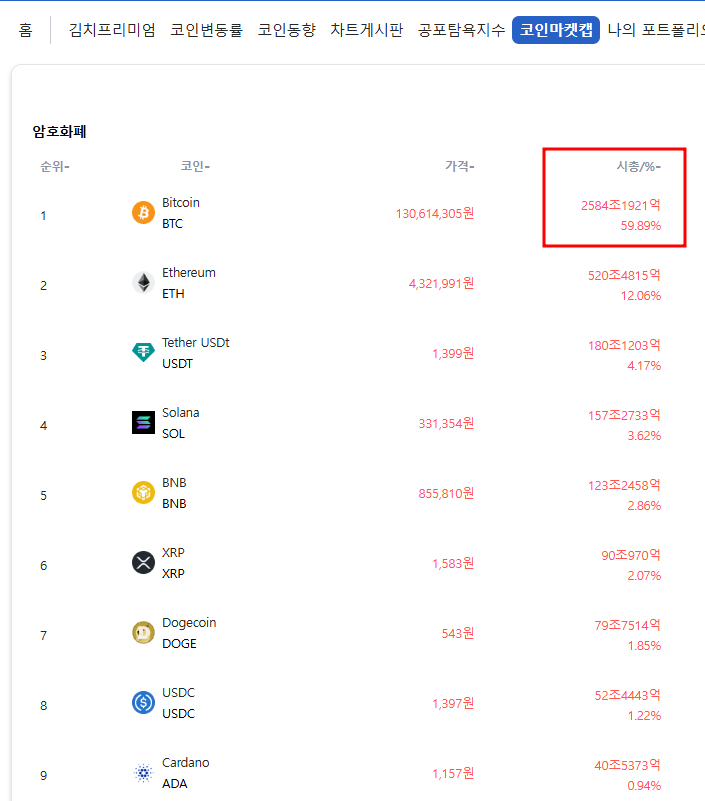Viewport: 705px width, 801px height.
Task: Sort by 순위 column header
Action: pyautogui.click(x=55, y=166)
